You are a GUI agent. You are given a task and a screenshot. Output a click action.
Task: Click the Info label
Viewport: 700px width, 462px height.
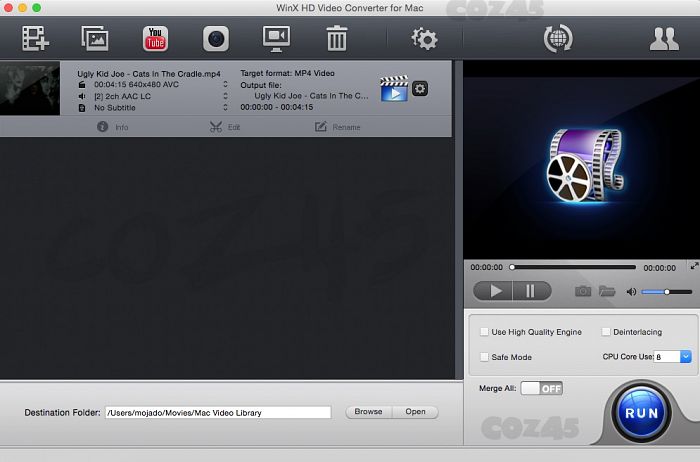[122, 127]
